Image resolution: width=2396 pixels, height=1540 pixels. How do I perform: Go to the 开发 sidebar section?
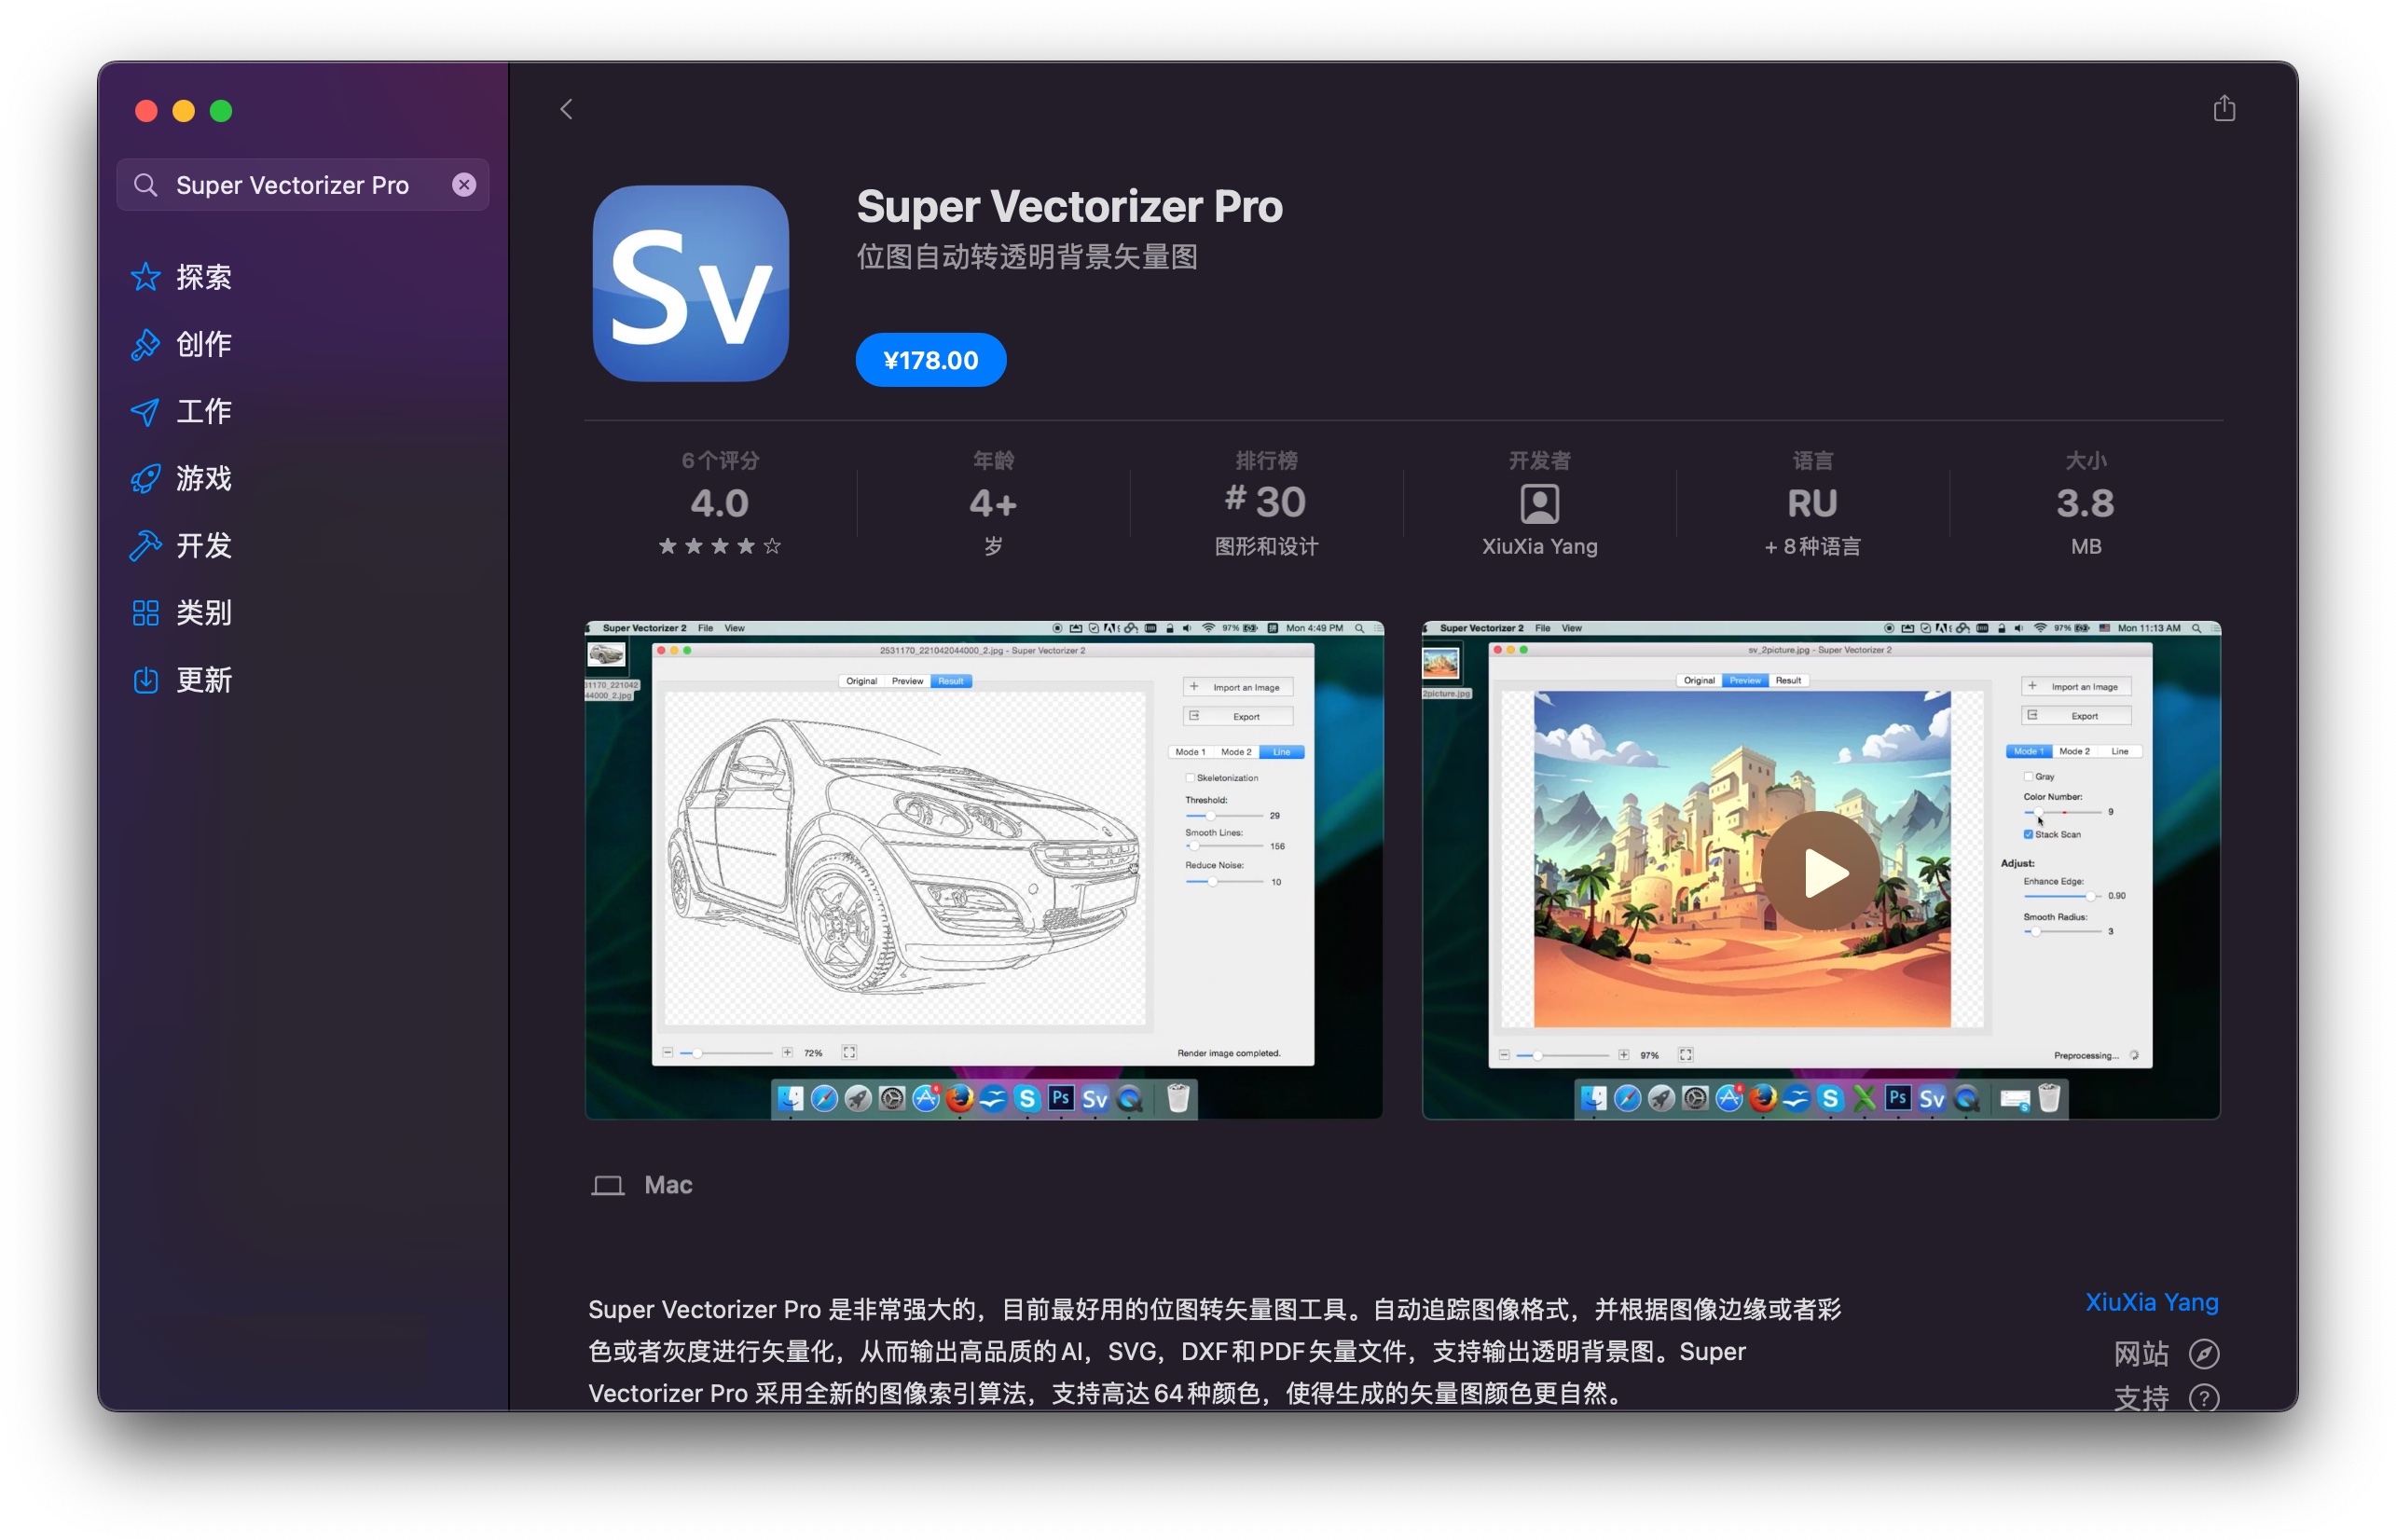coord(204,545)
